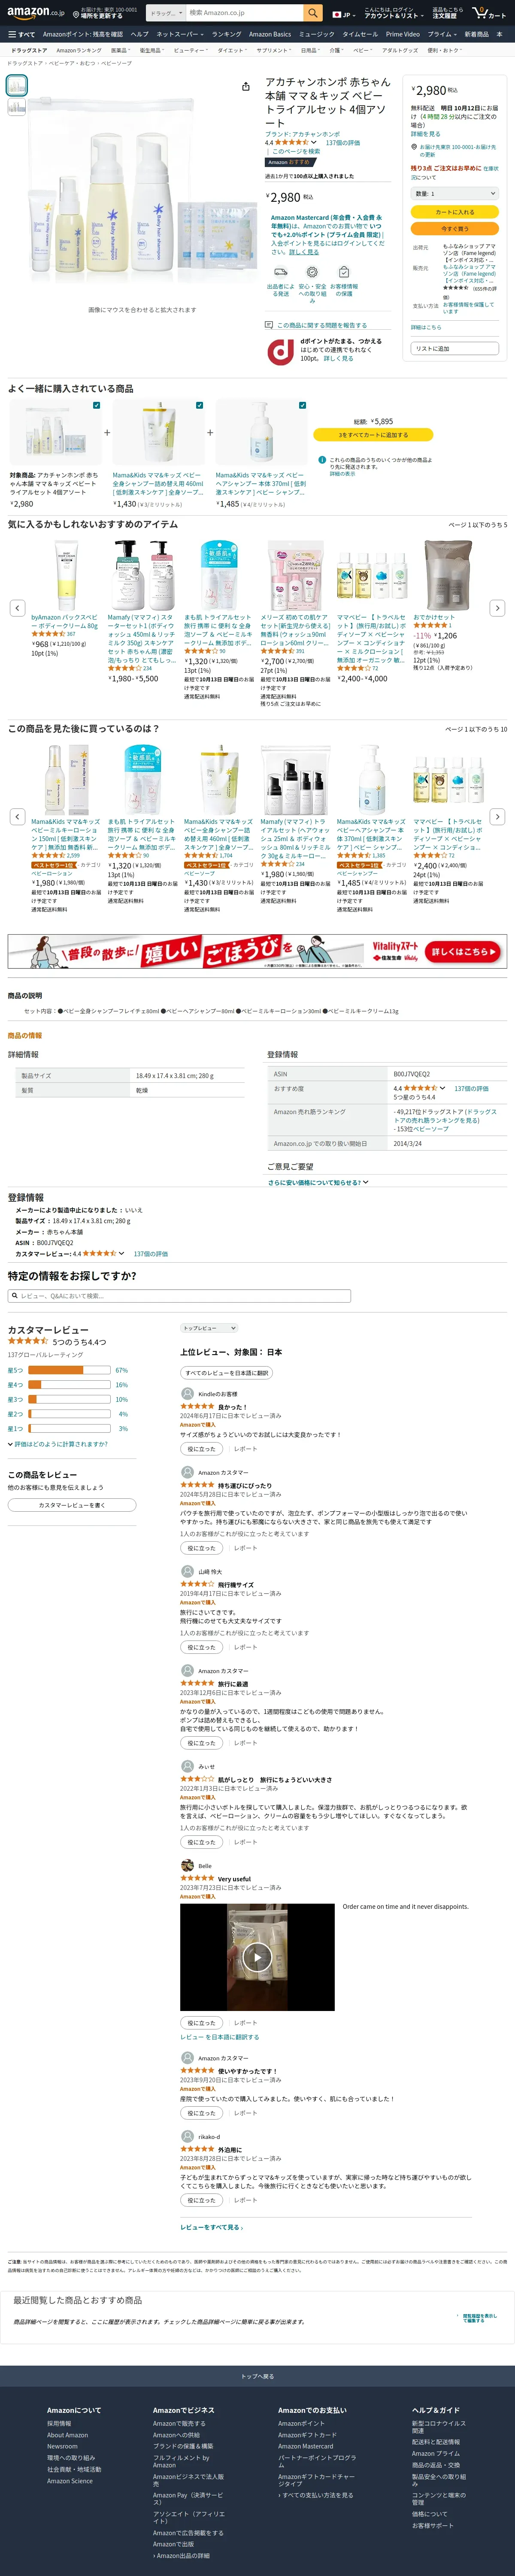Go to next 'この商品を見た後に' carousel arrow
Screen dimensions: 515x2576
[x=498, y=816]
